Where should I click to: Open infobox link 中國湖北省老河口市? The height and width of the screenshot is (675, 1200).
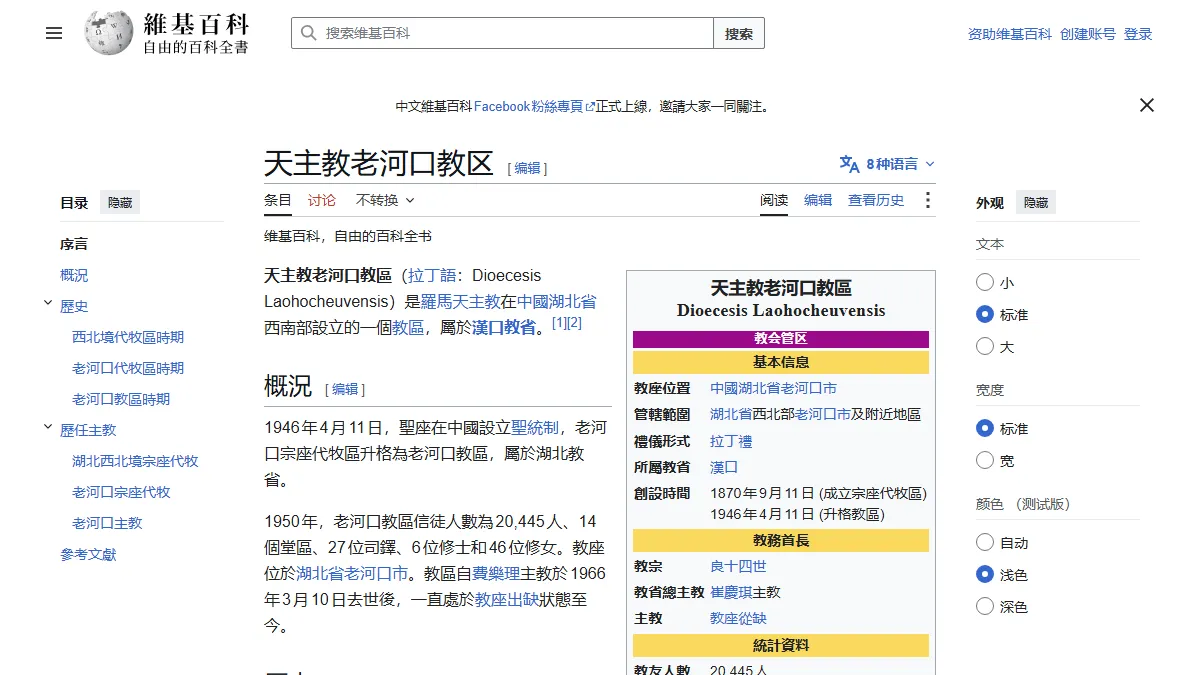(773, 388)
